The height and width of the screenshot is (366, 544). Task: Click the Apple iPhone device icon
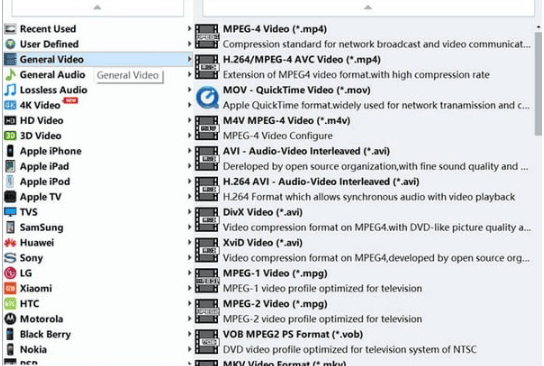[x=10, y=151]
